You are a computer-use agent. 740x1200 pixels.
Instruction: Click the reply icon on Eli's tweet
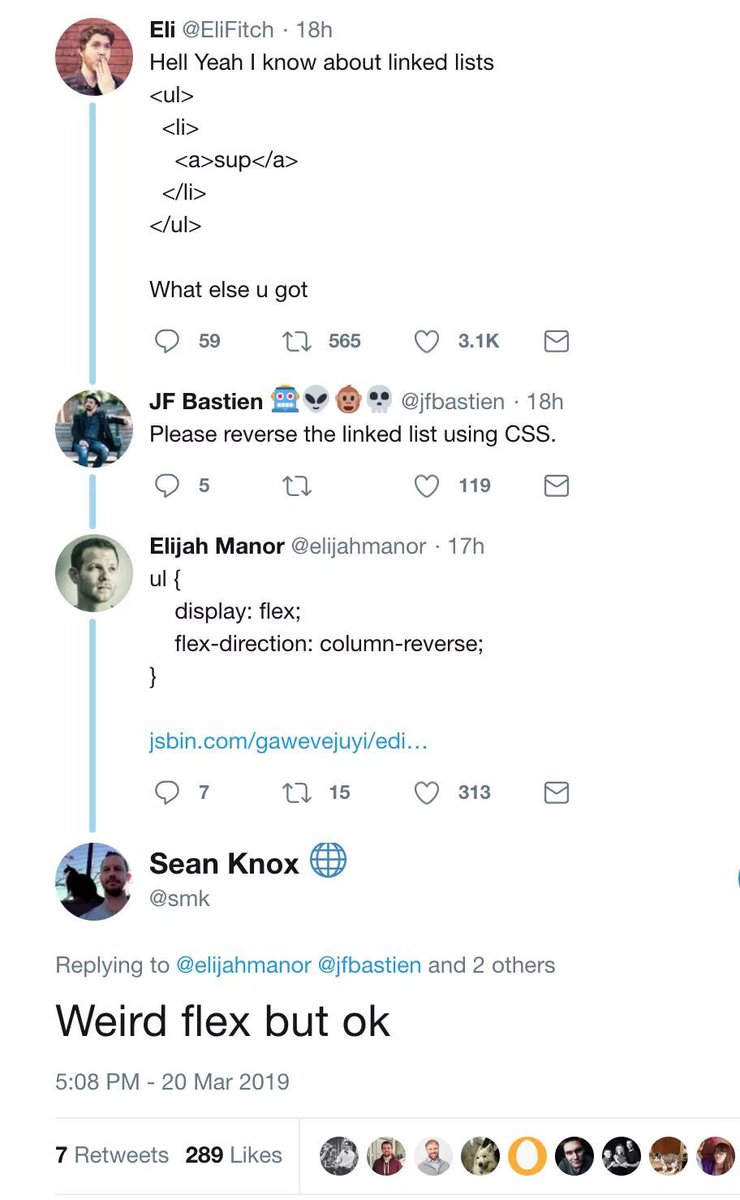coord(166,342)
